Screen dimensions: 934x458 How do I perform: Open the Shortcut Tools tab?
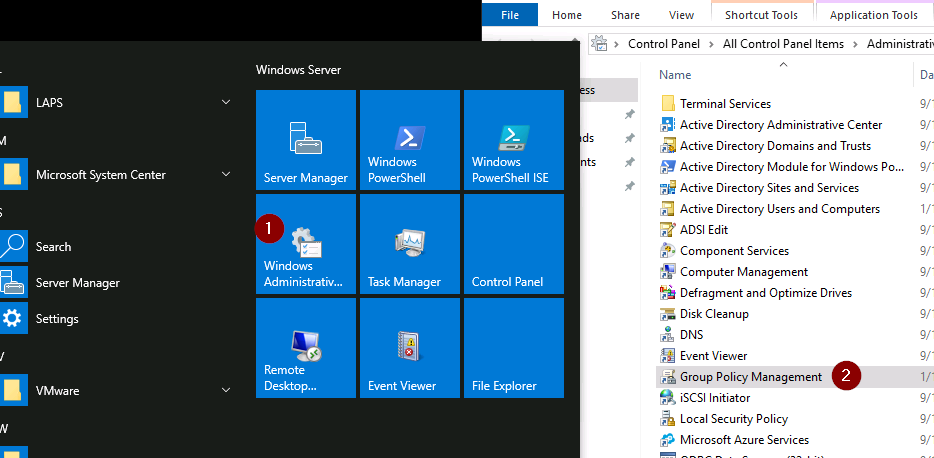(x=761, y=15)
